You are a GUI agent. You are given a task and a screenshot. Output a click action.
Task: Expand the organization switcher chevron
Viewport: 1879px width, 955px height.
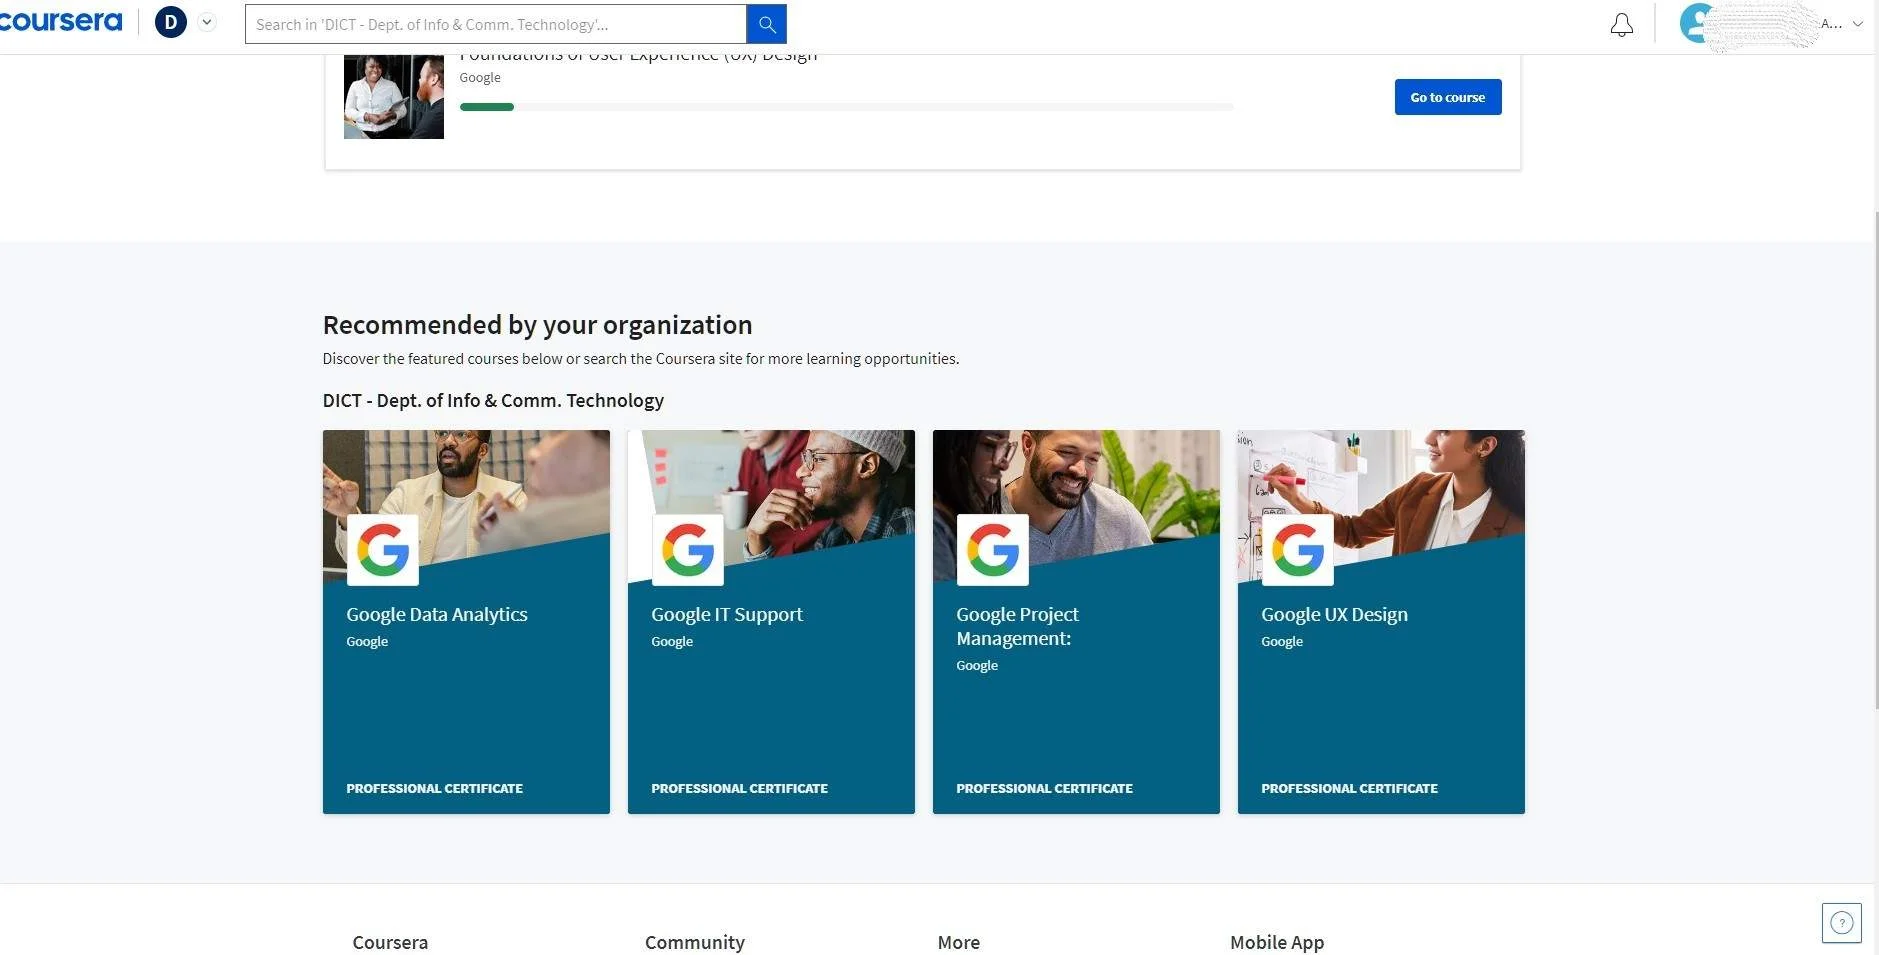pos(207,22)
